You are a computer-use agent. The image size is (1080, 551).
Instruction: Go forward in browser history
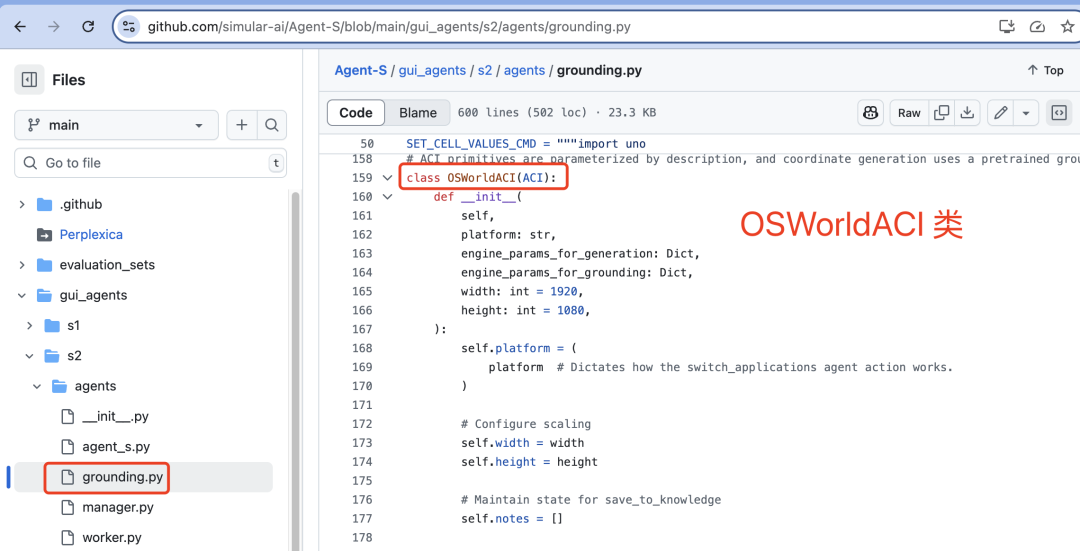[54, 27]
